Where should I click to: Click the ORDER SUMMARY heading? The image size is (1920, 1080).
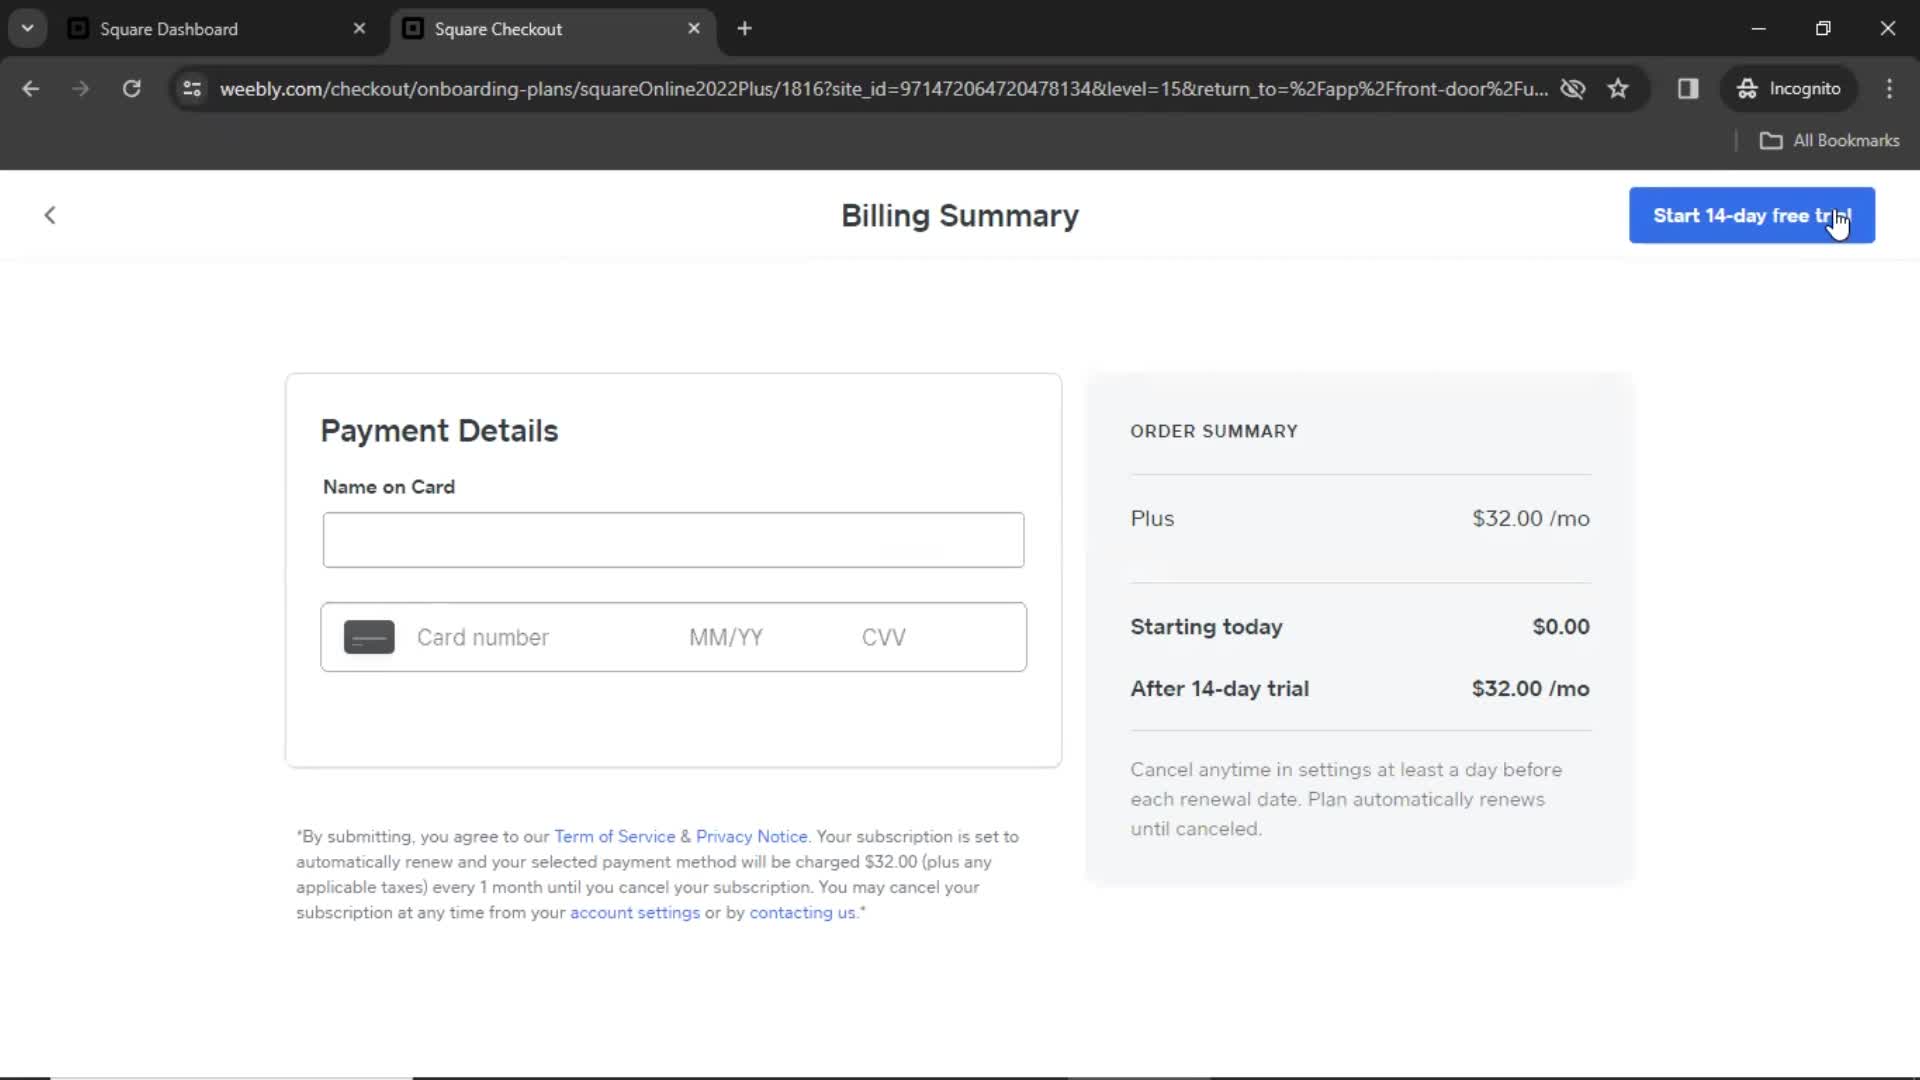pyautogui.click(x=1213, y=431)
